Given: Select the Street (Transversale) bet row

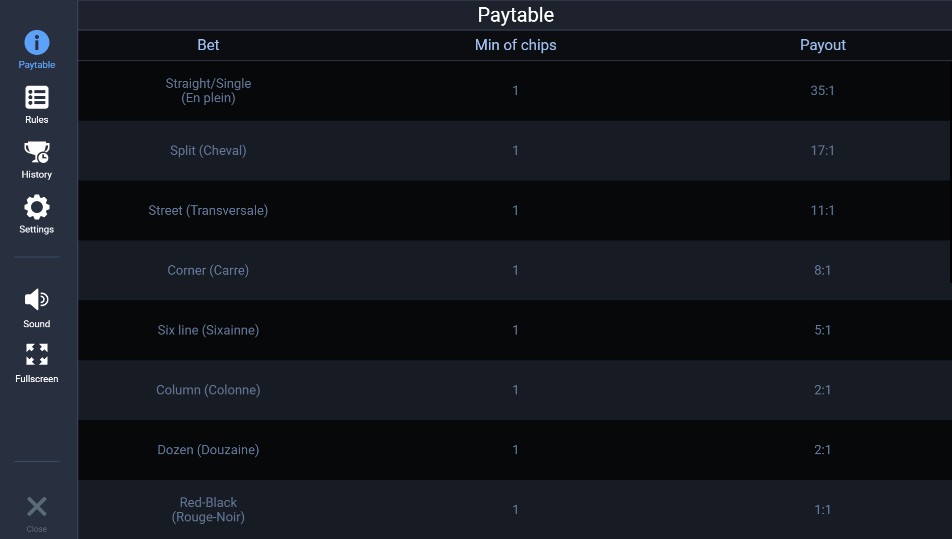Looking at the screenshot, I should point(208,211).
